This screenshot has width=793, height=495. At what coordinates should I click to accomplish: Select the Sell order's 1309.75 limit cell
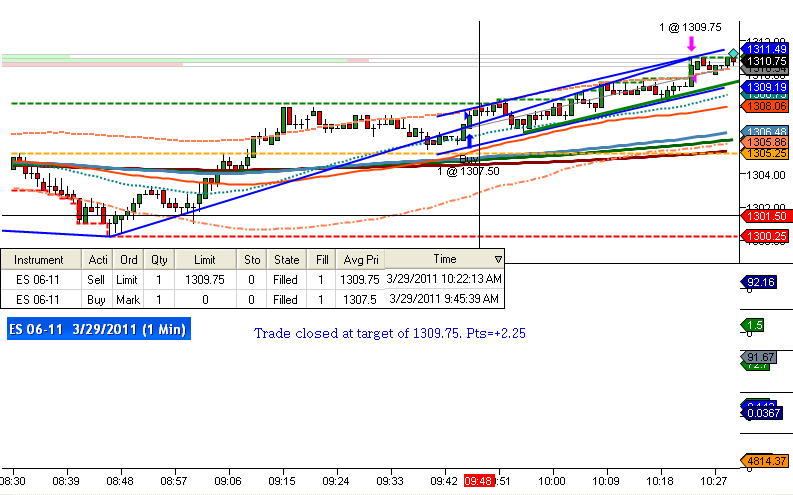(205, 280)
